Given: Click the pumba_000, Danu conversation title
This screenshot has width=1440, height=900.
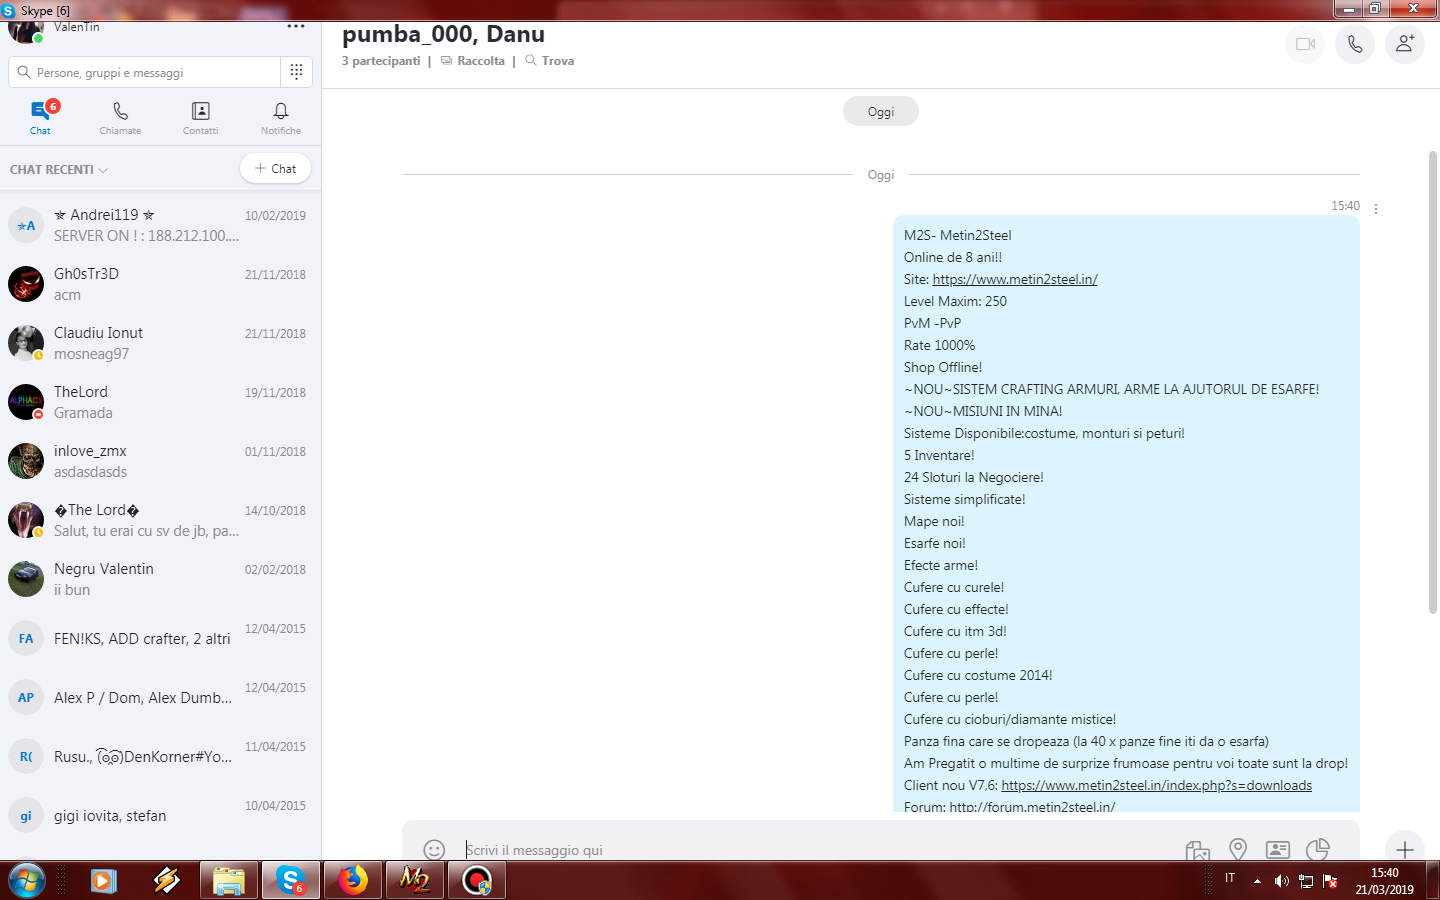Looking at the screenshot, I should point(443,35).
